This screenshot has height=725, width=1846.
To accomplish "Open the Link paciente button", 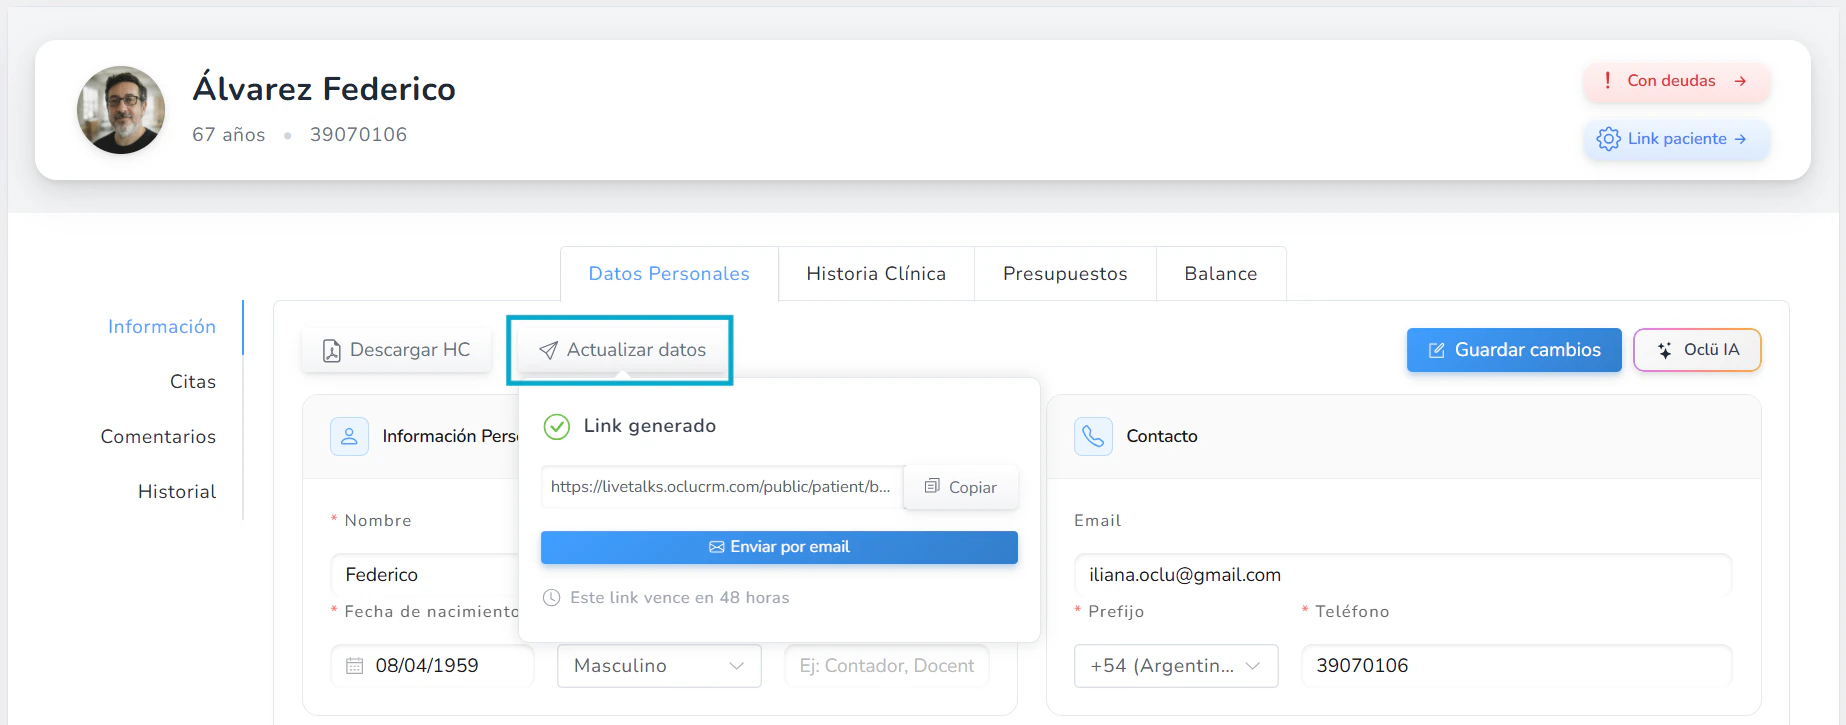I will [x=1676, y=139].
